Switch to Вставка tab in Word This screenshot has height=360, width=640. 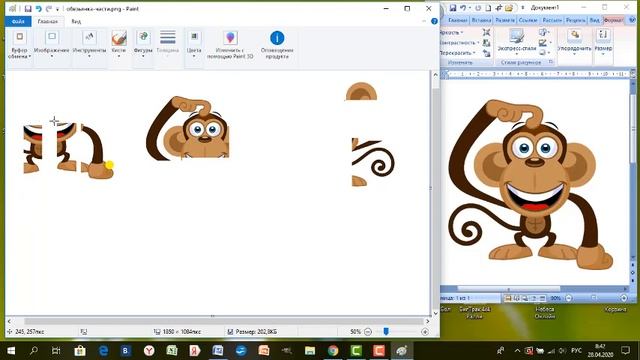pos(481,20)
